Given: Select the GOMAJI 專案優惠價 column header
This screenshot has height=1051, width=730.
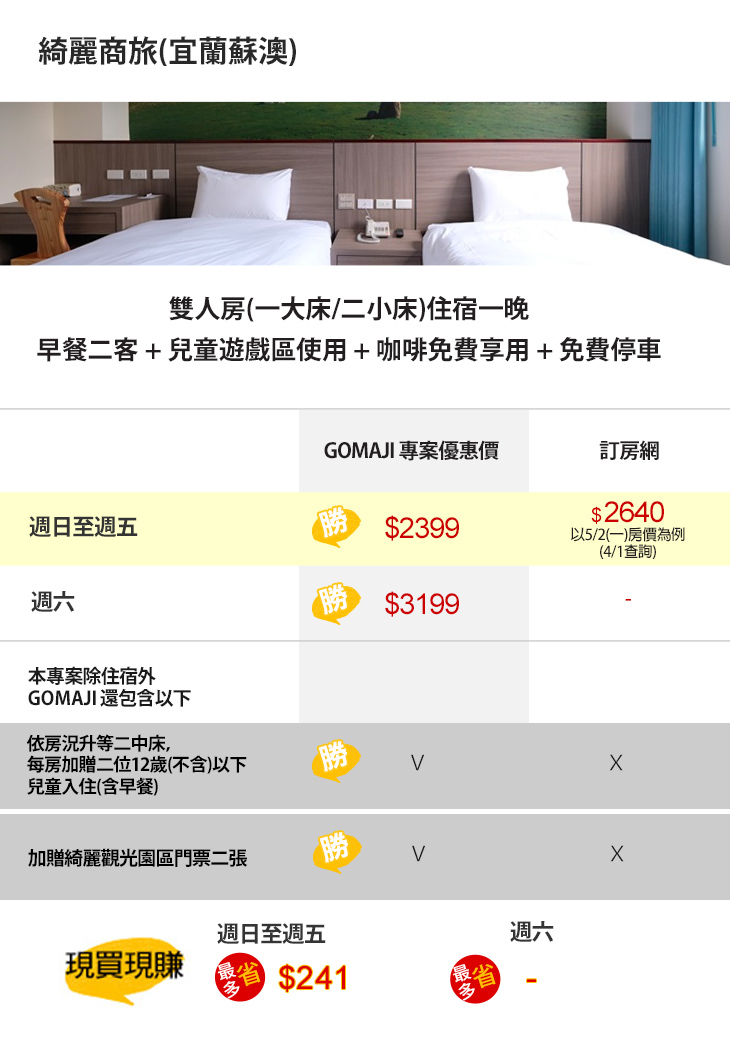Looking at the screenshot, I should pyautogui.click(x=411, y=451).
